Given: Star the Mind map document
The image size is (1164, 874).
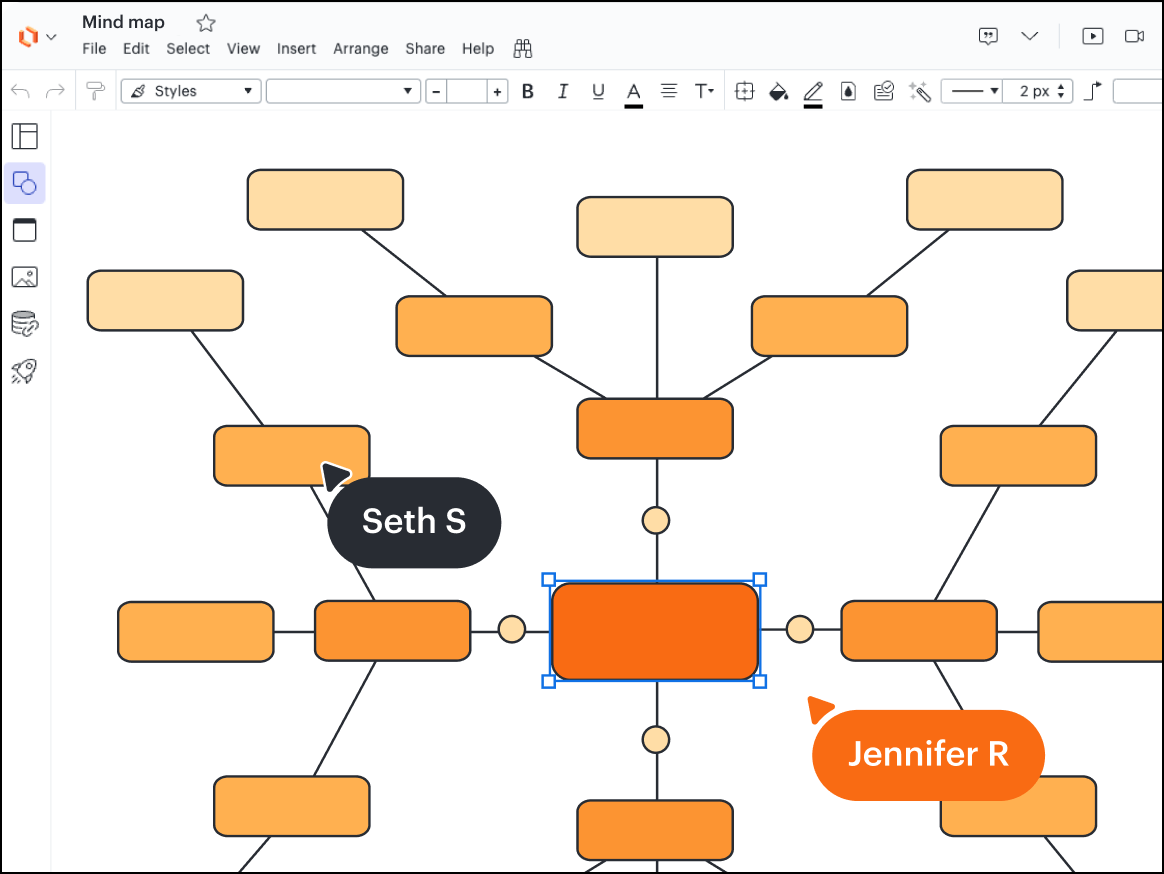Looking at the screenshot, I should click(x=206, y=23).
